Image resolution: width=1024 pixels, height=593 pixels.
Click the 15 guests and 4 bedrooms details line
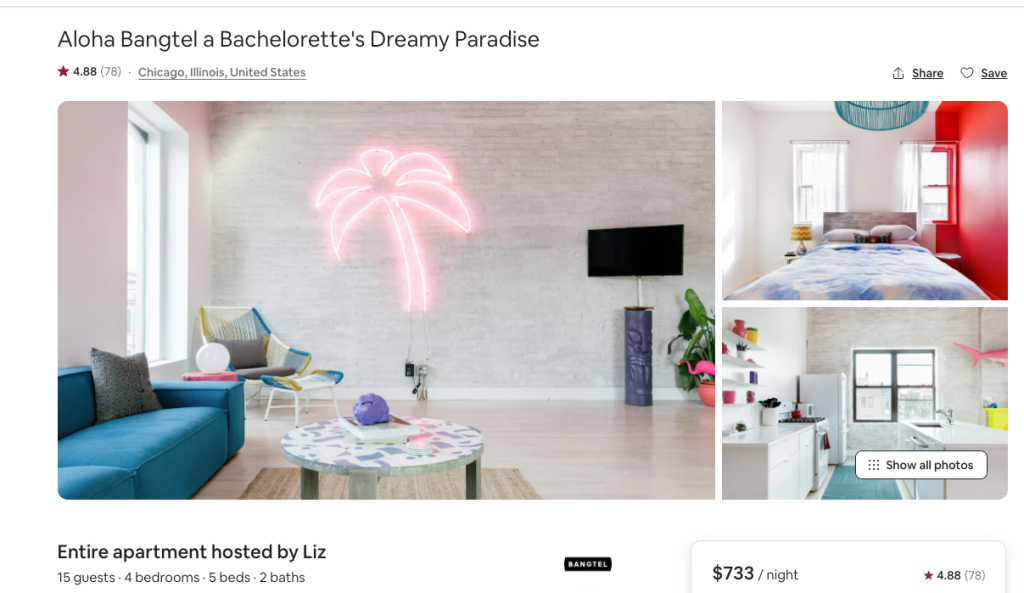click(181, 577)
